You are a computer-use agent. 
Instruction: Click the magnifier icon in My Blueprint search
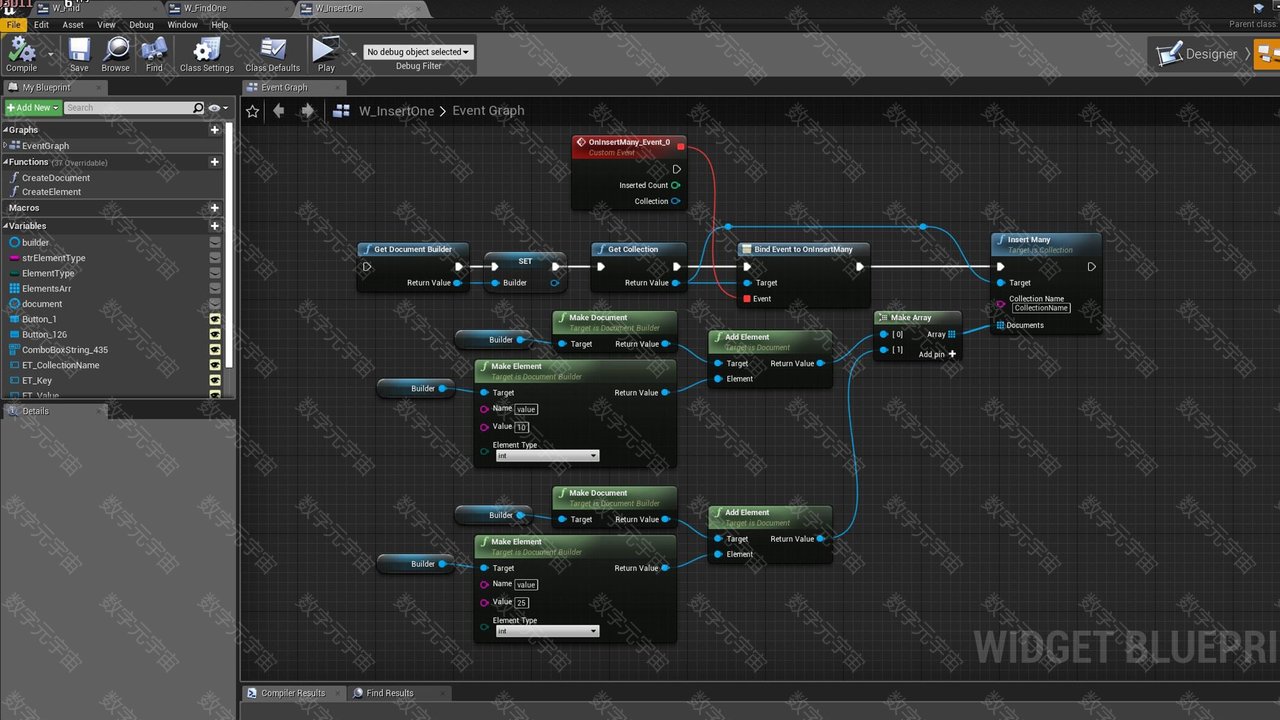198,108
